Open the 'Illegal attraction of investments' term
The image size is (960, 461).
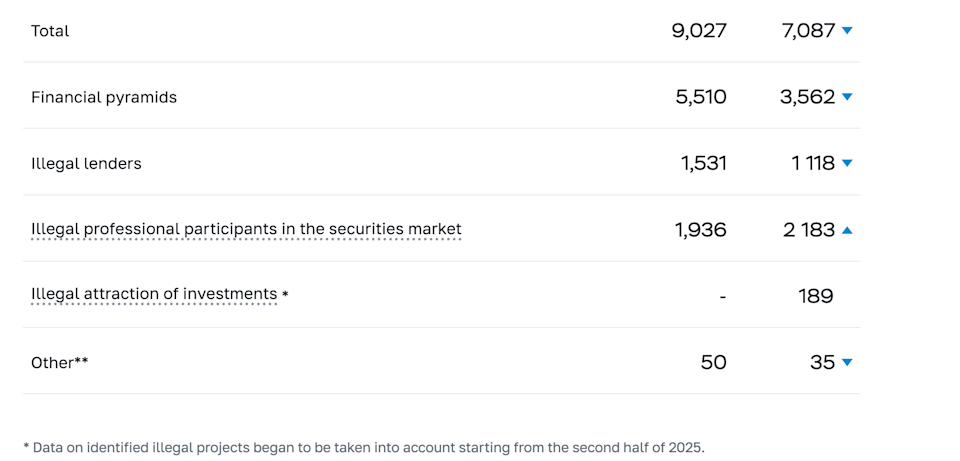pyautogui.click(x=154, y=294)
